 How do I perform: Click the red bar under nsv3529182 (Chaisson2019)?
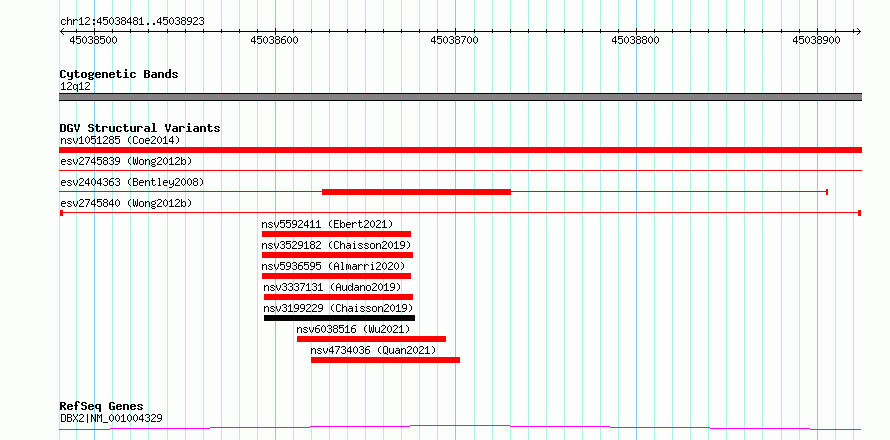point(337,255)
